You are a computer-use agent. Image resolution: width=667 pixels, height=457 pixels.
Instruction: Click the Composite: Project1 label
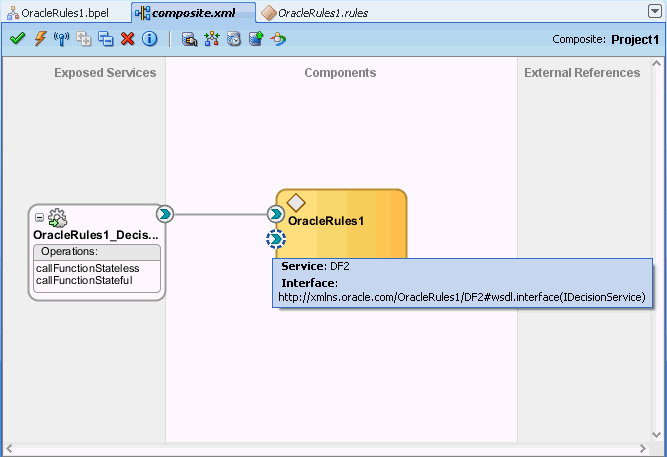605,39
